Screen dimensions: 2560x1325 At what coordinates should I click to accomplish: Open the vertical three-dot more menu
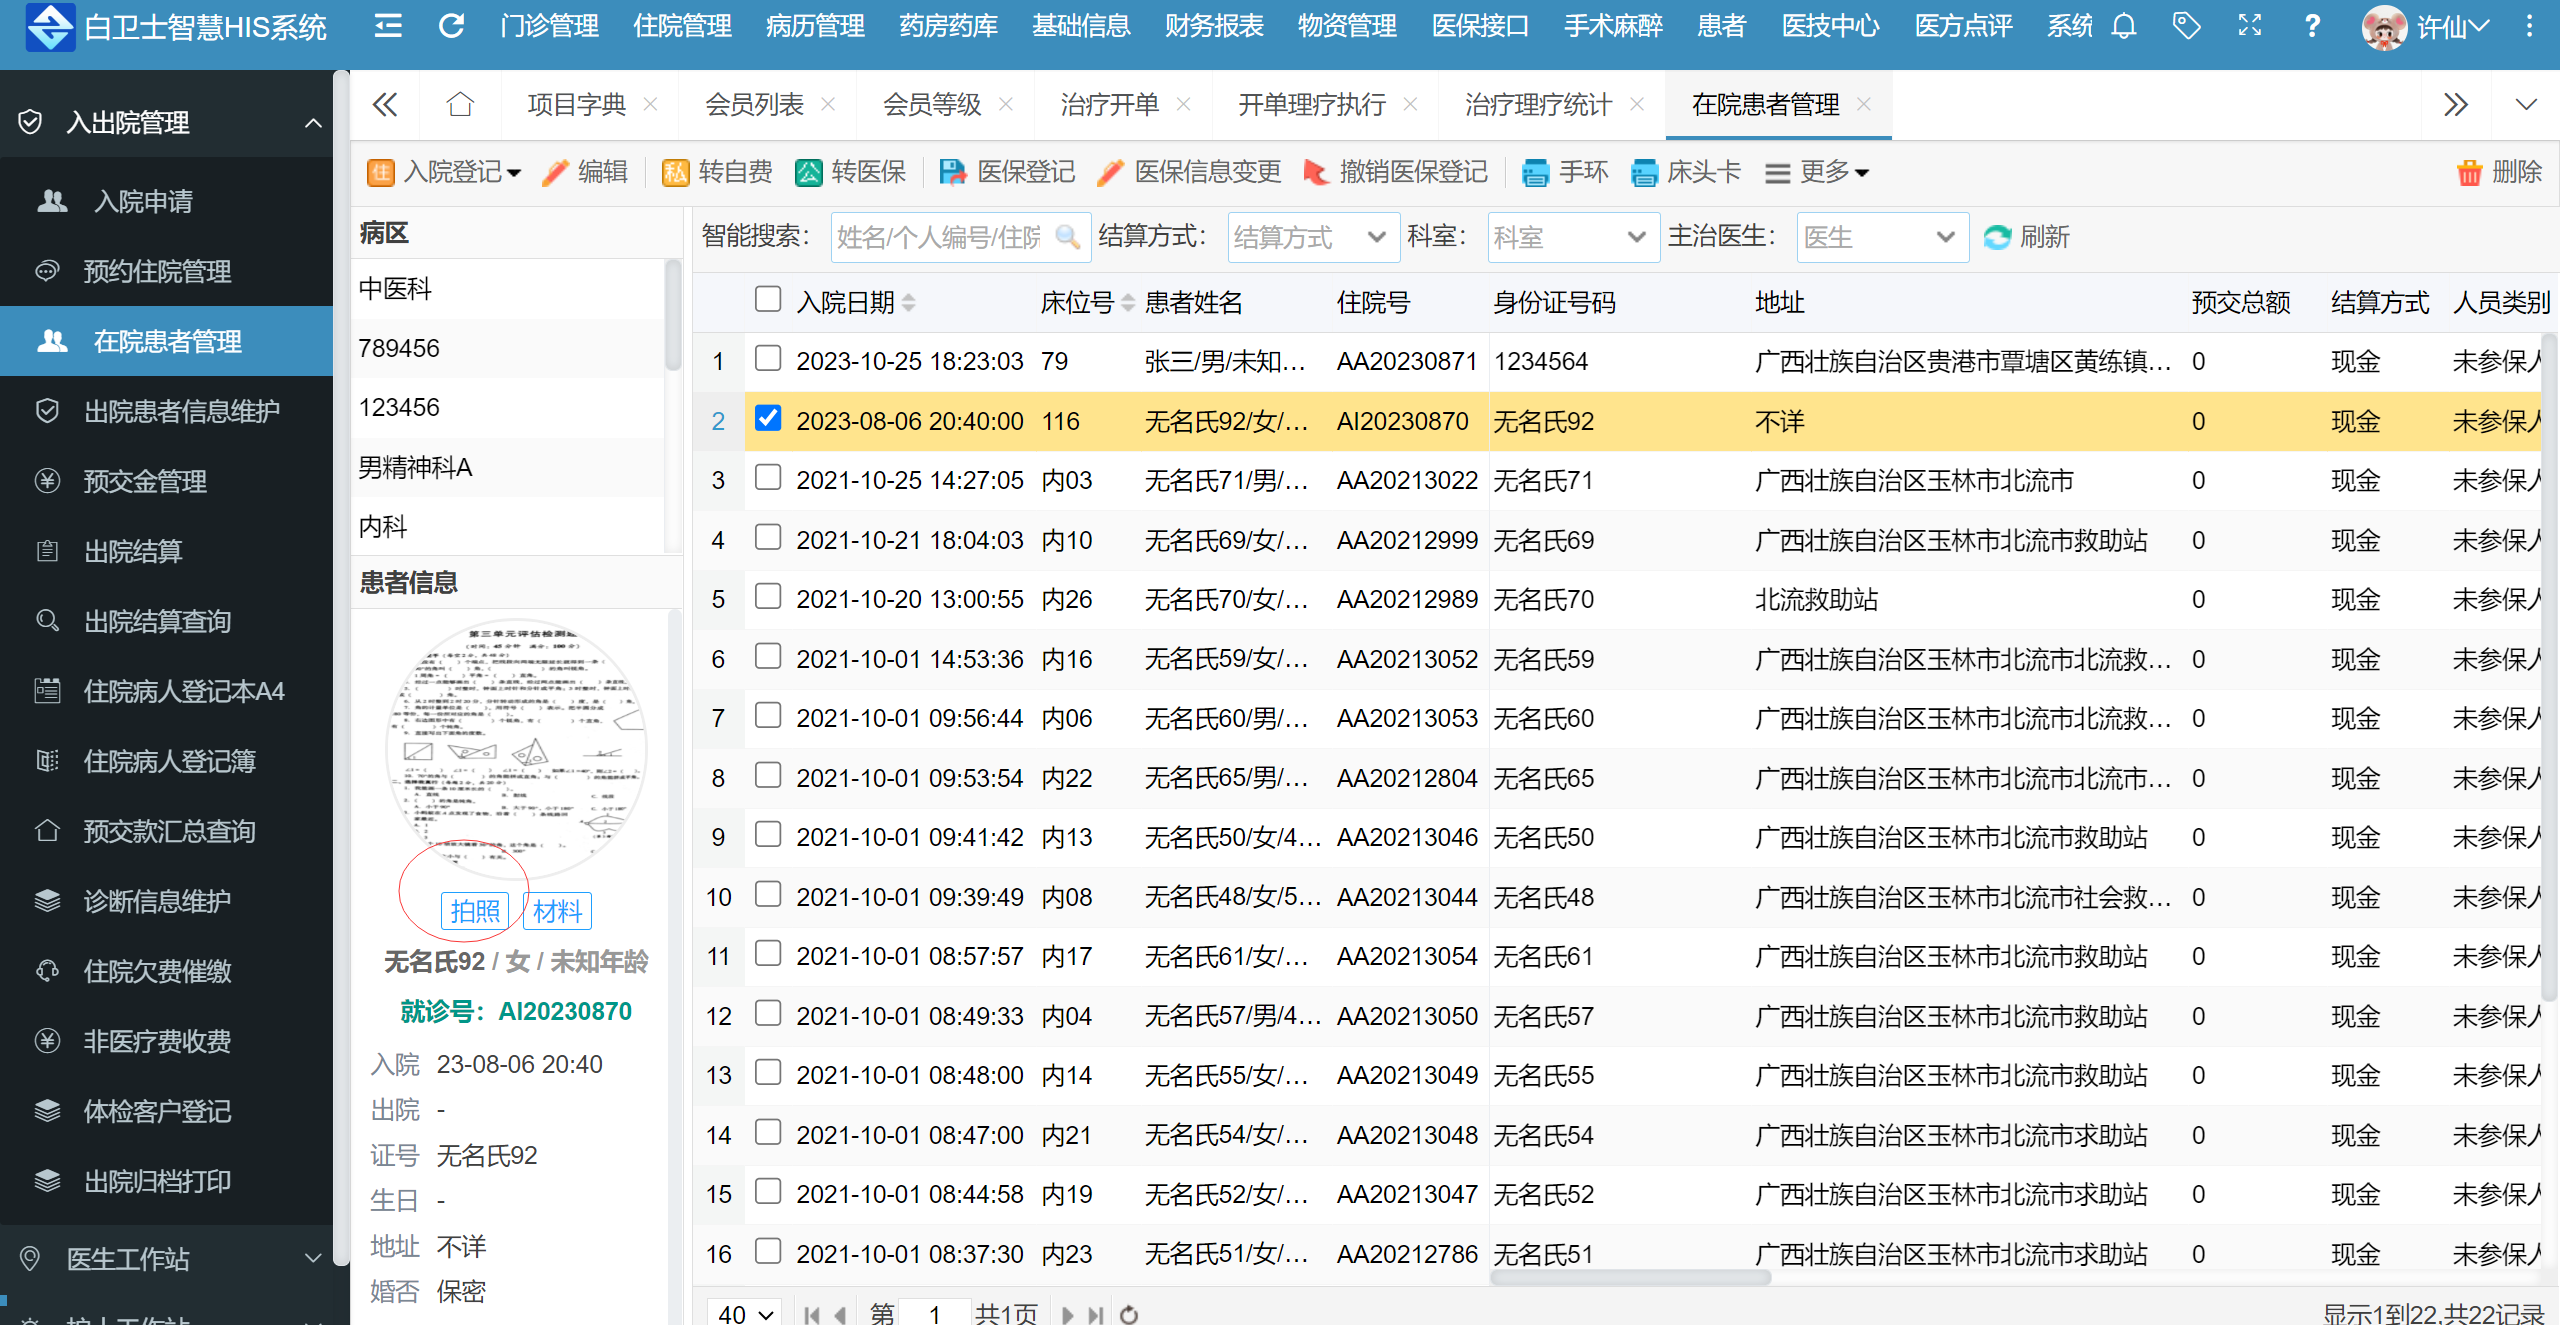tap(2530, 26)
